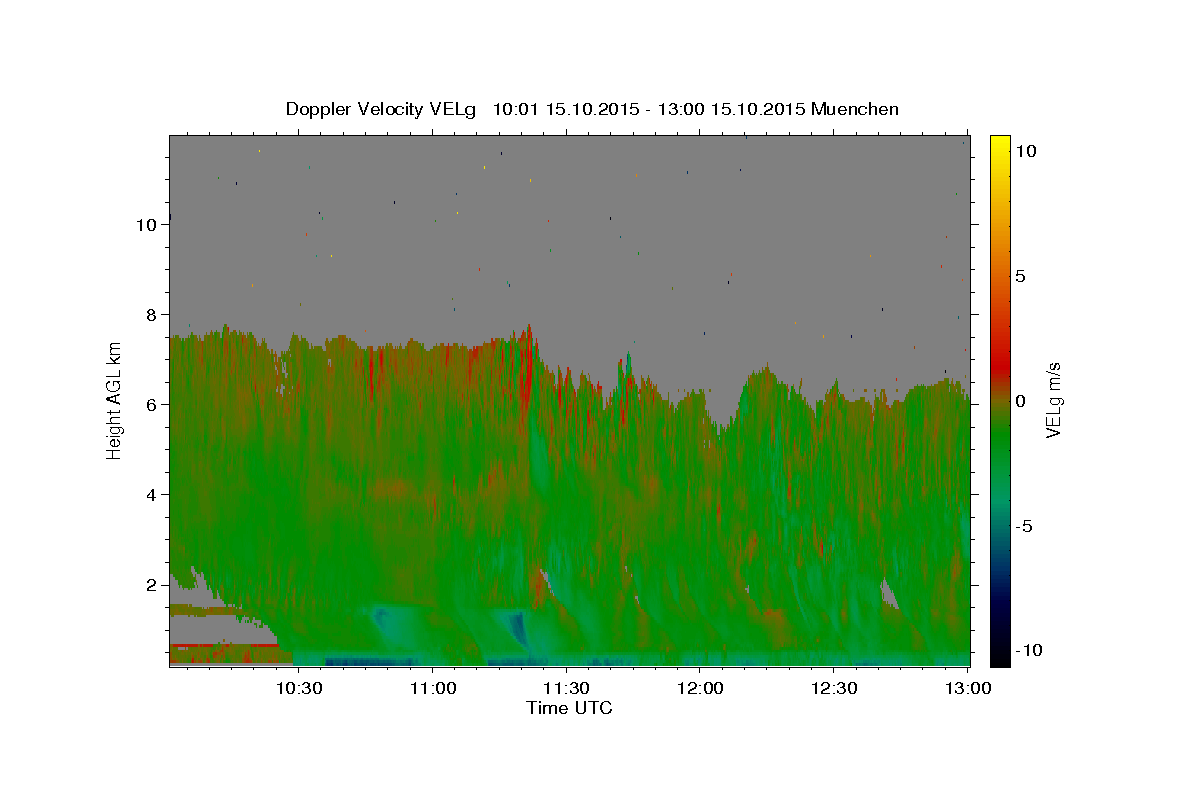The image size is (1200, 800).
Task: Click the height tick label 2
Action: pos(152,584)
